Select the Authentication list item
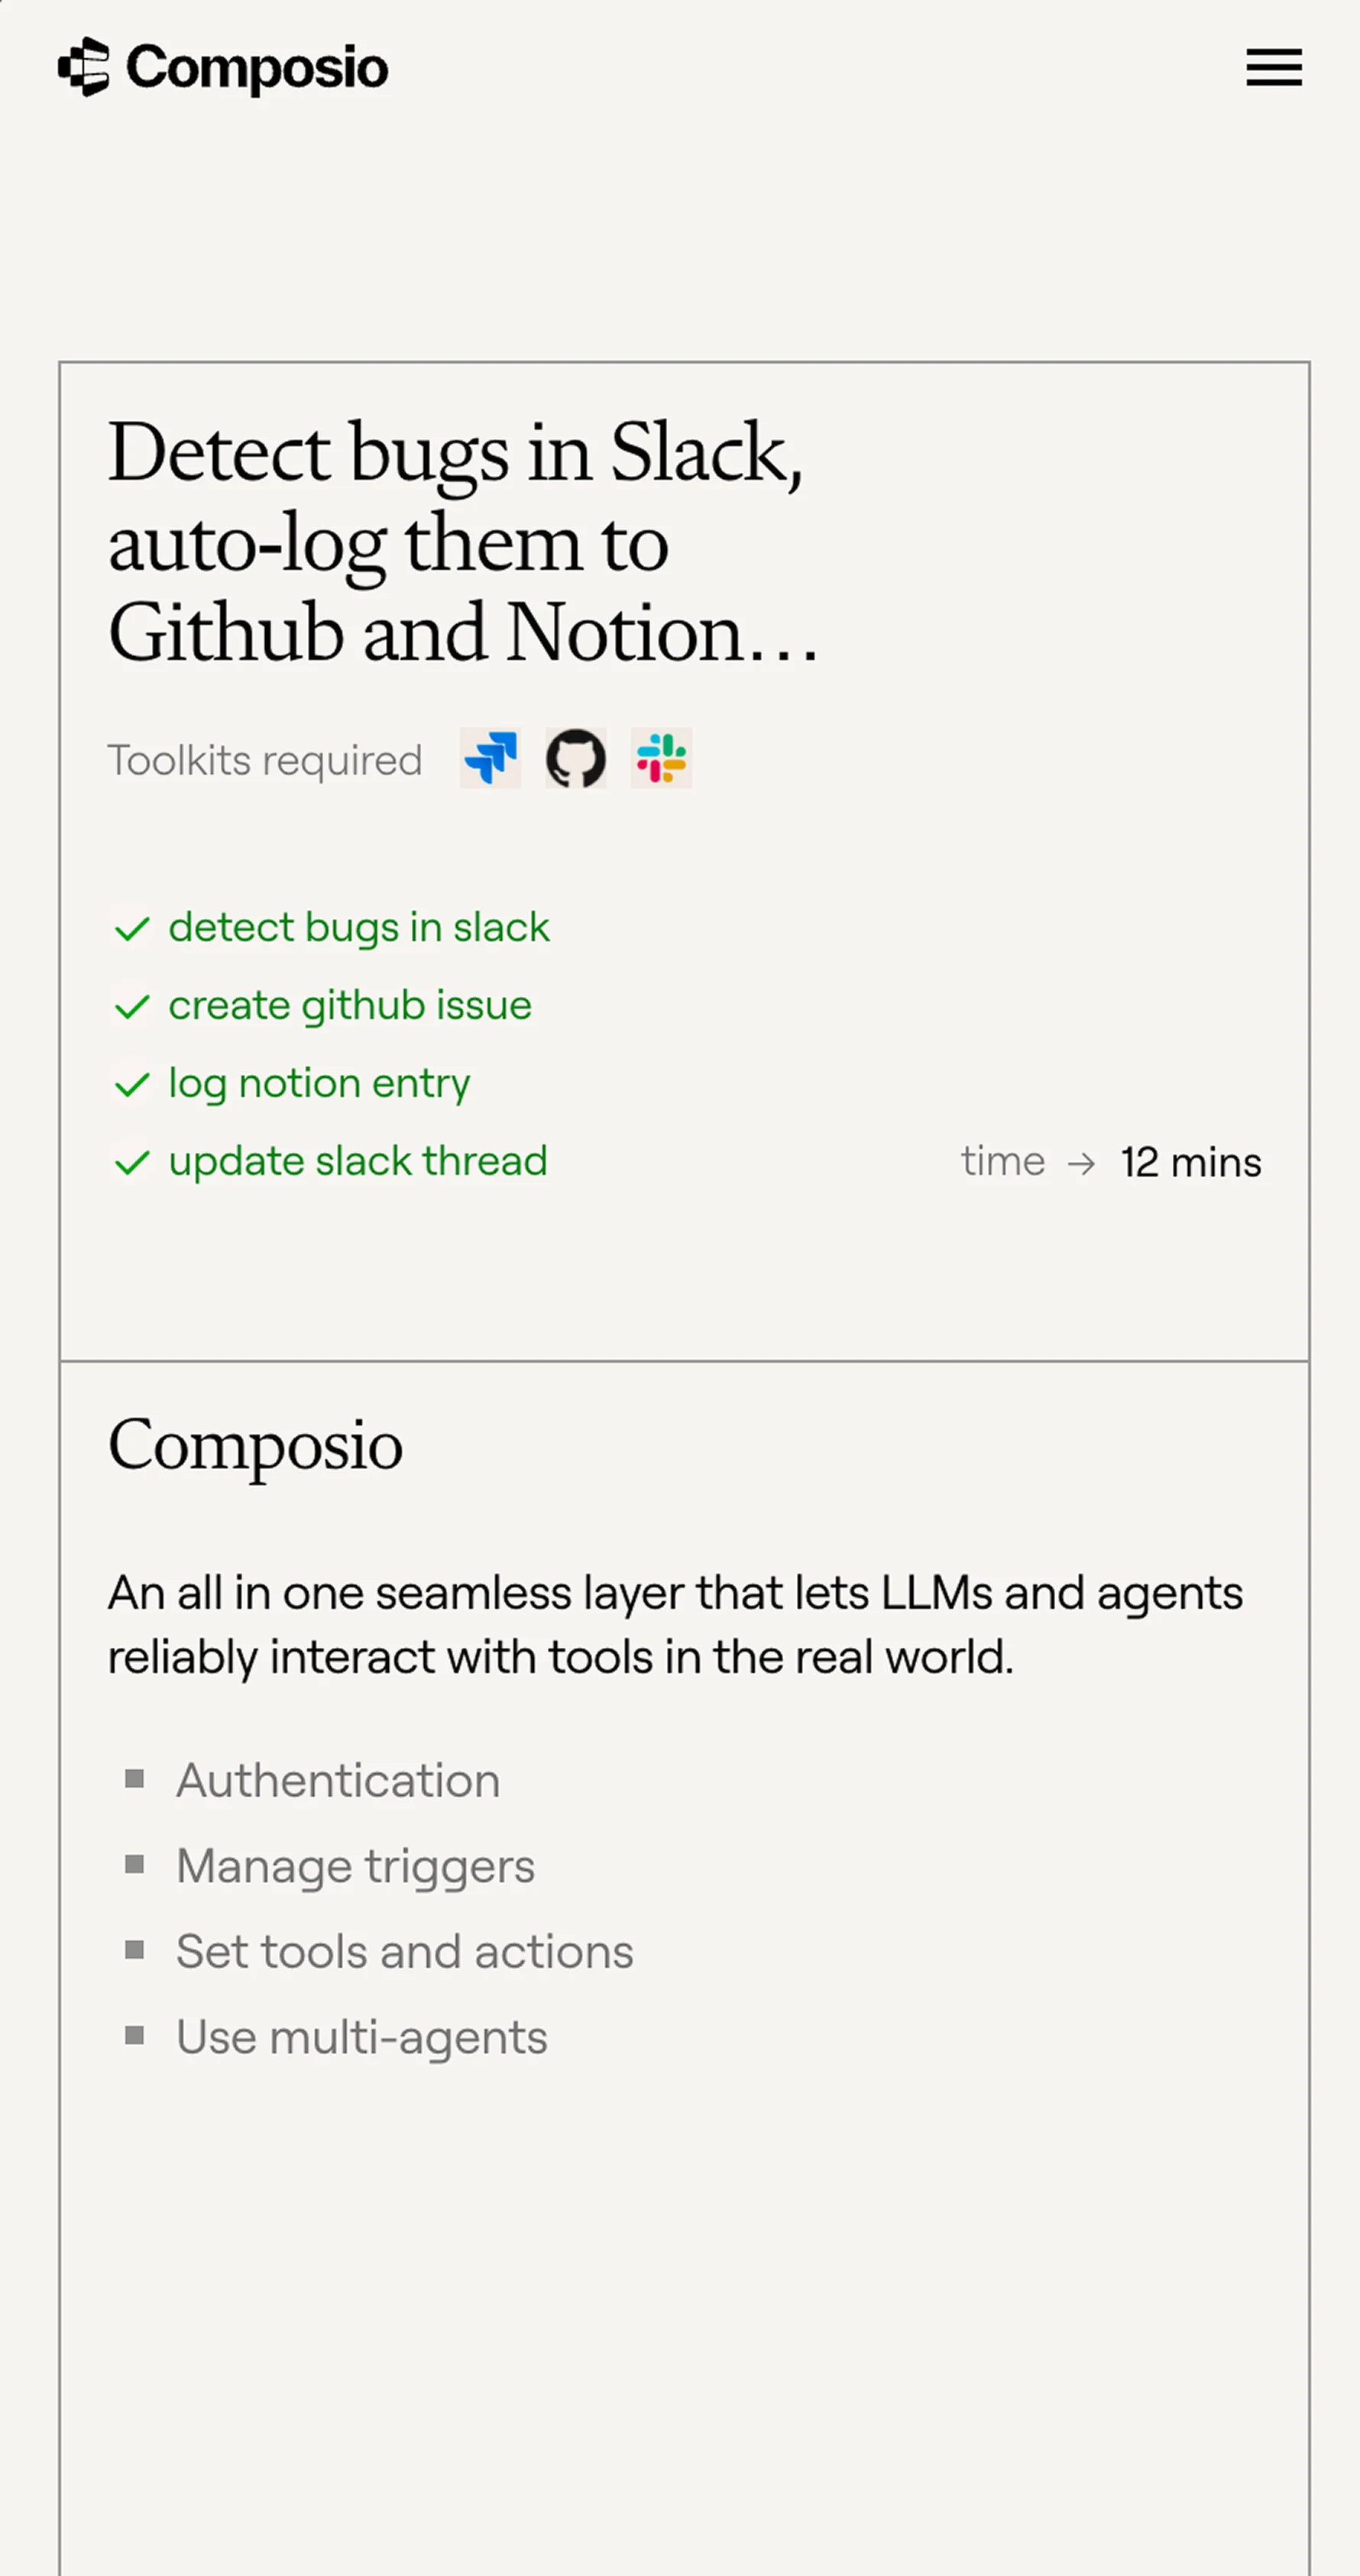This screenshot has height=2576, width=1360. point(338,1781)
